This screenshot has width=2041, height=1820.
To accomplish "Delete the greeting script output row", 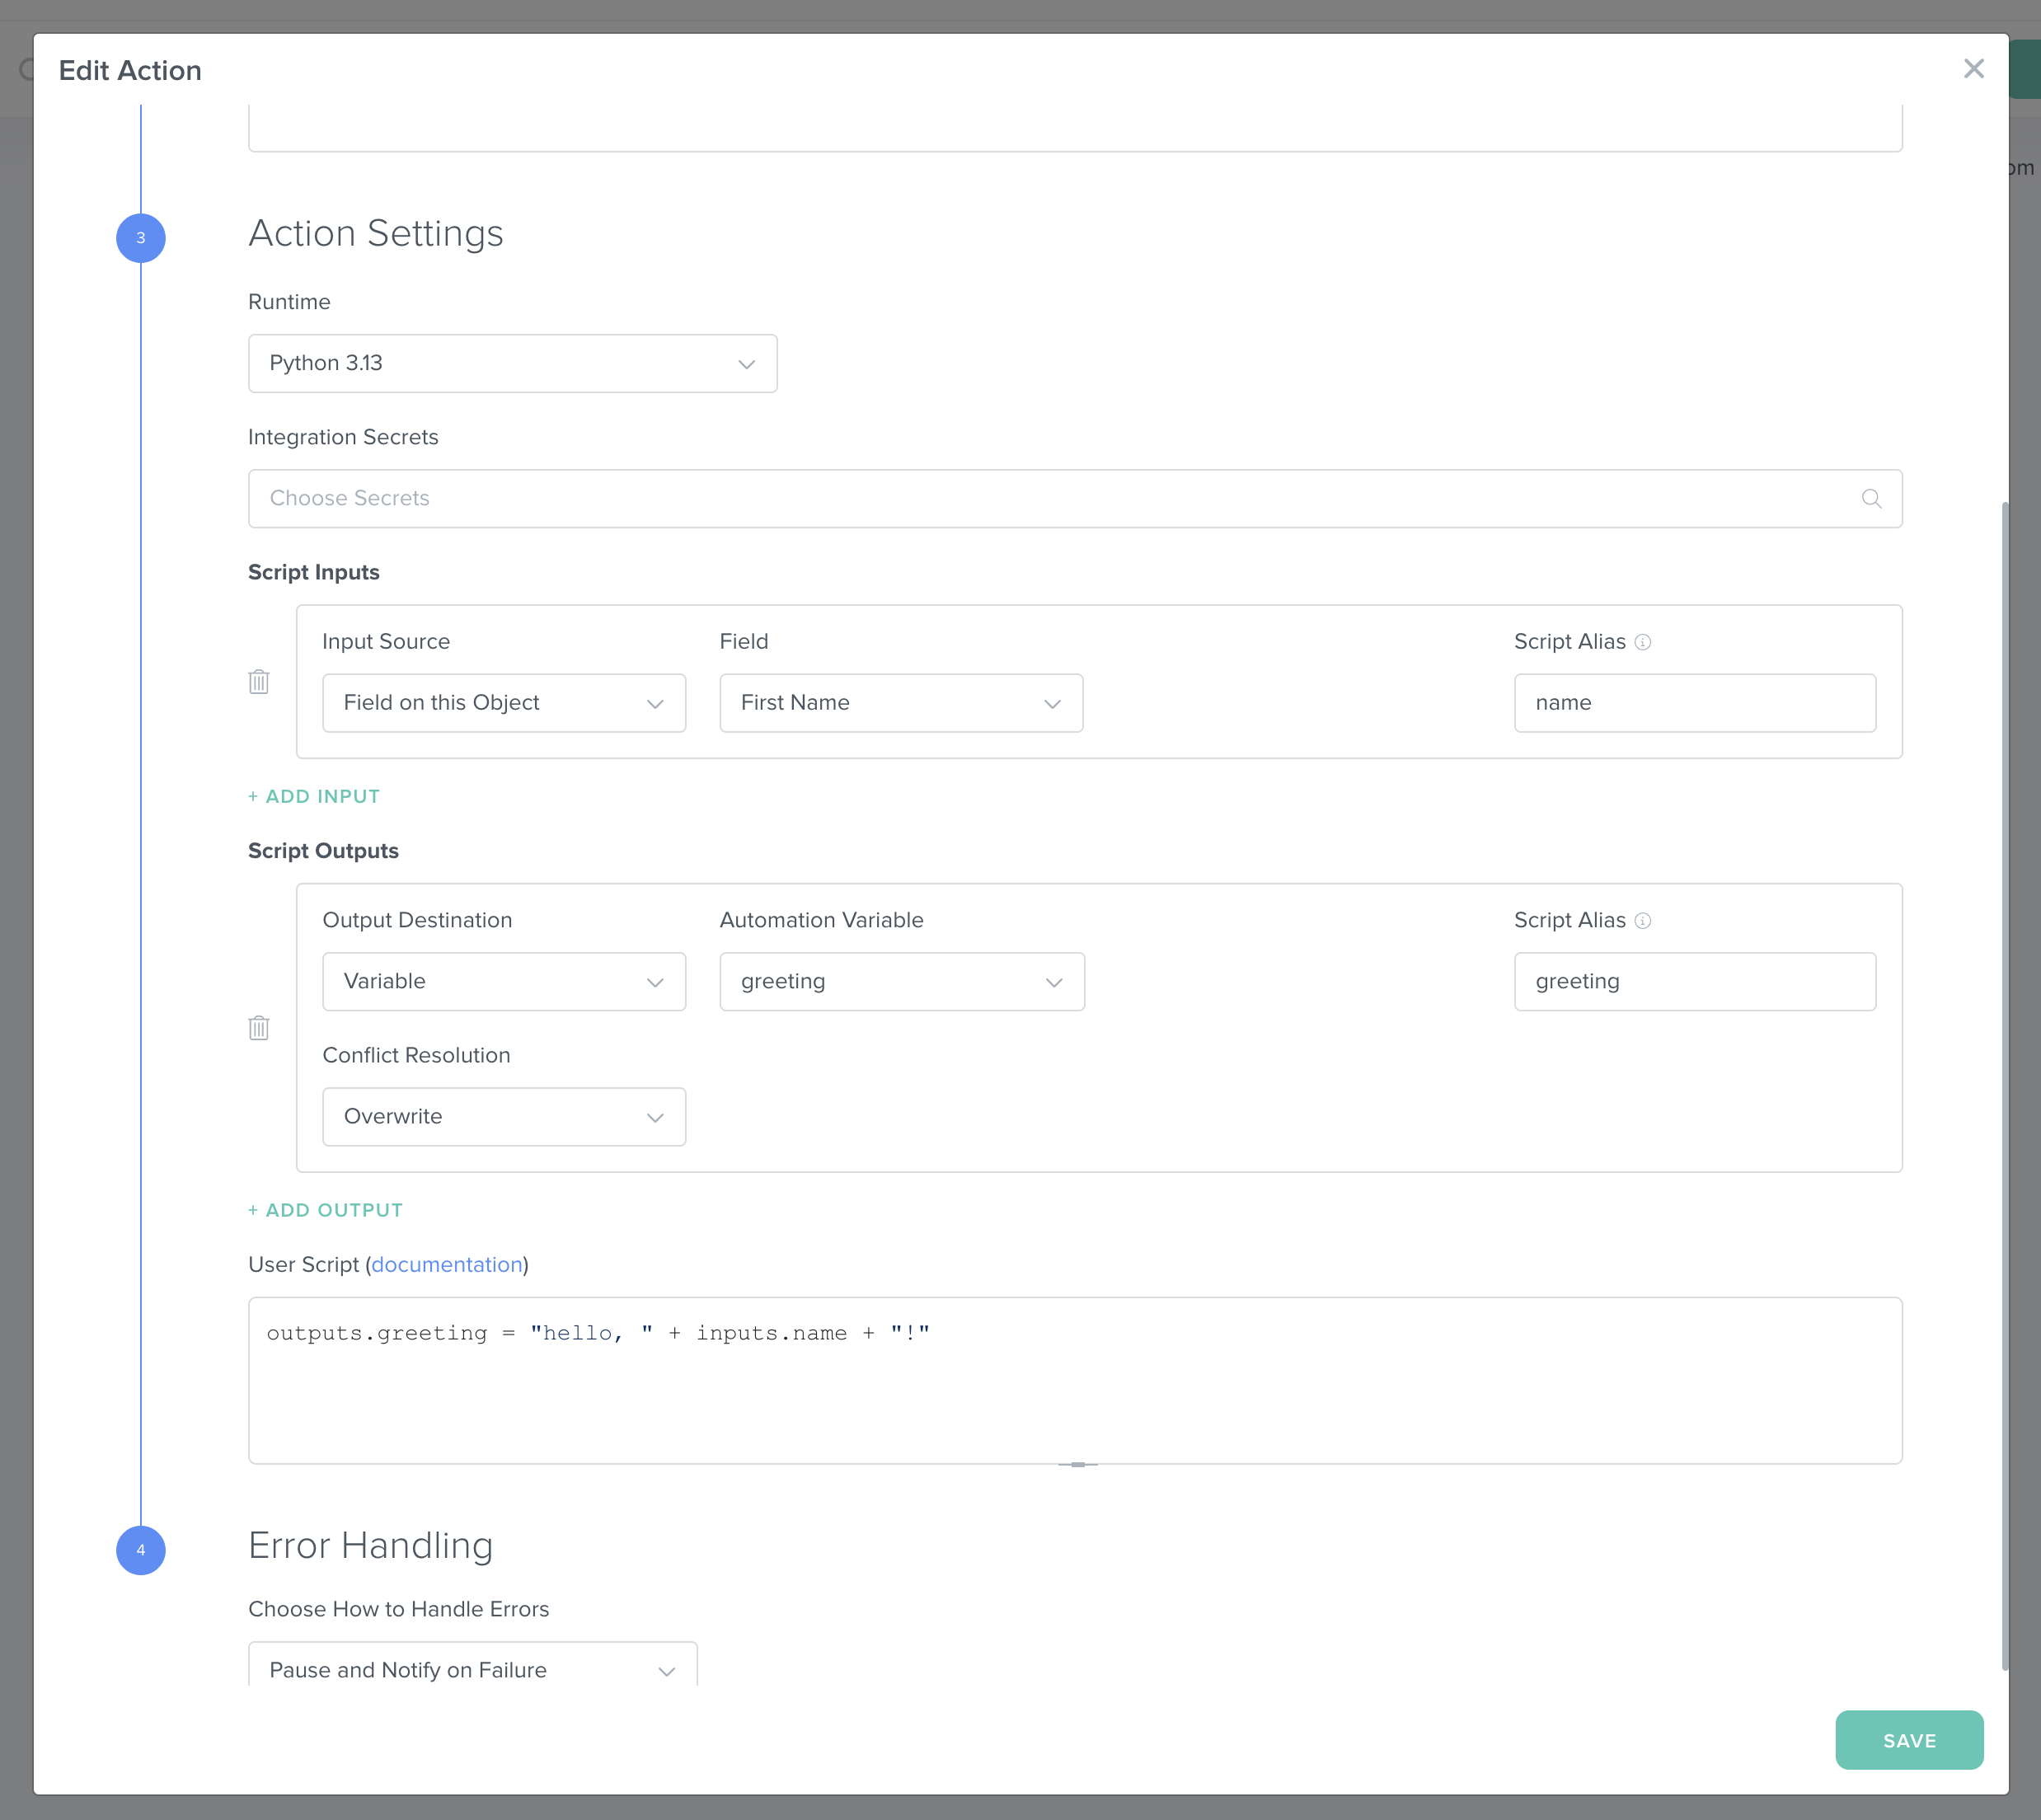I will point(259,1028).
